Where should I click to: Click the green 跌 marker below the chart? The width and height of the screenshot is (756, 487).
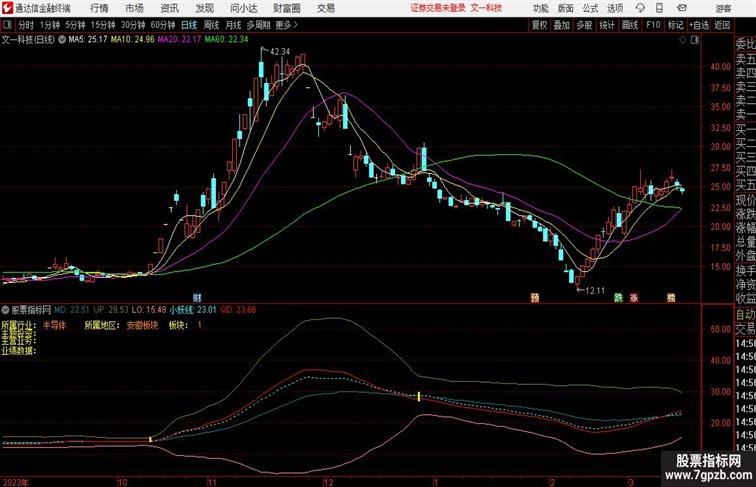coord(619,298)
